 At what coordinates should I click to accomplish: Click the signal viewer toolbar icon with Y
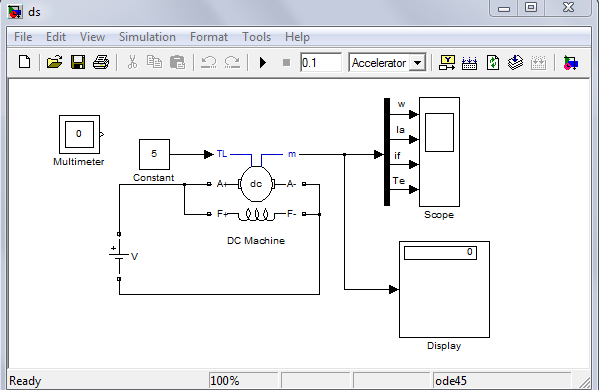[x=447, y=62]
